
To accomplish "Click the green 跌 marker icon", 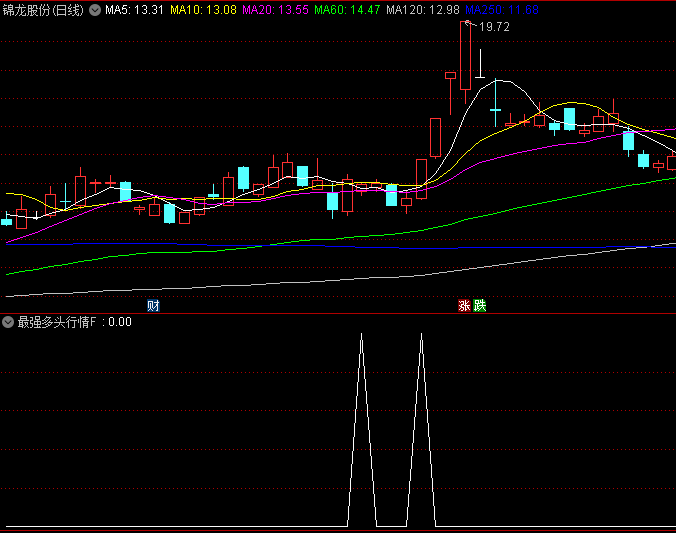I will click(x=479, y=306).
